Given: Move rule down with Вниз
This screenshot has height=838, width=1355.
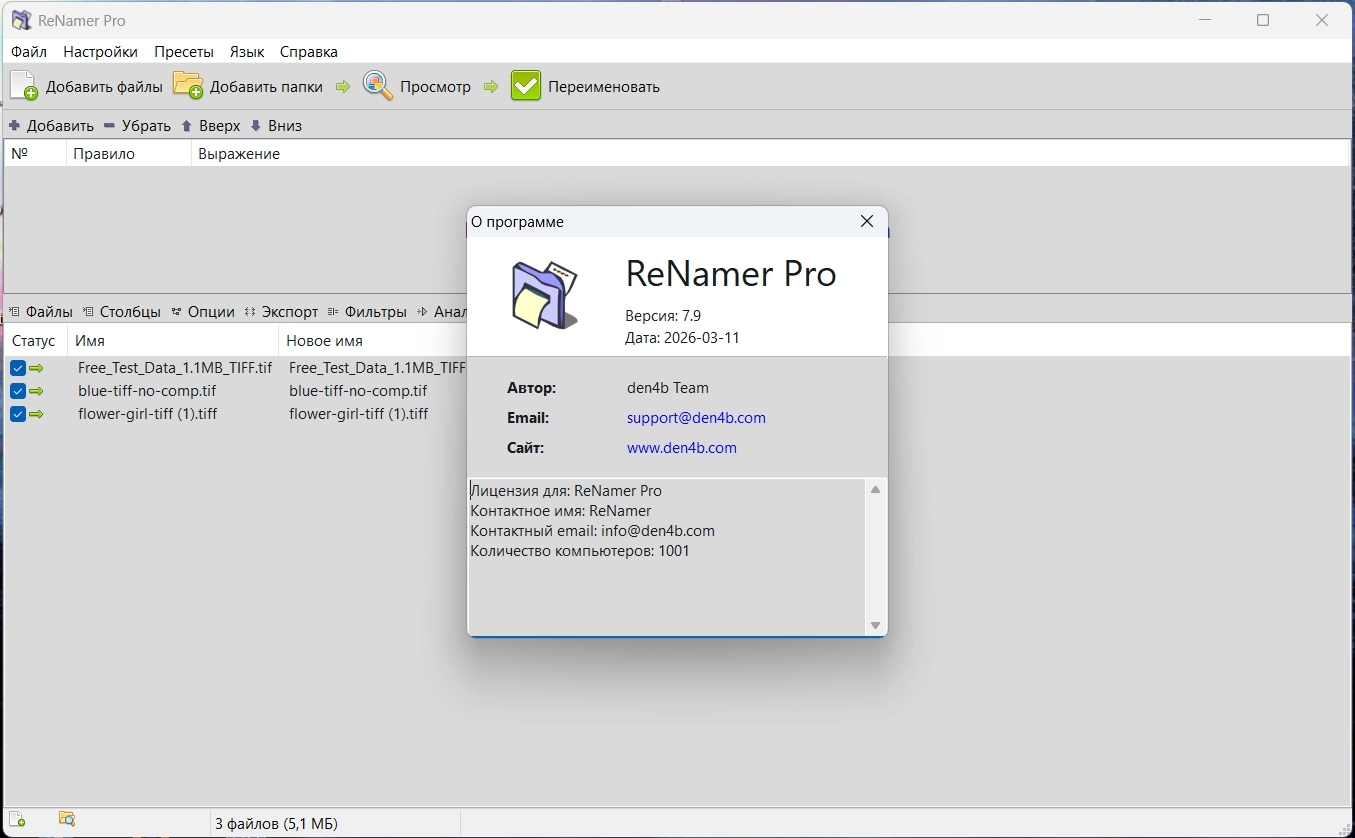Looking at the screenshot, I should tap(275, 126).
